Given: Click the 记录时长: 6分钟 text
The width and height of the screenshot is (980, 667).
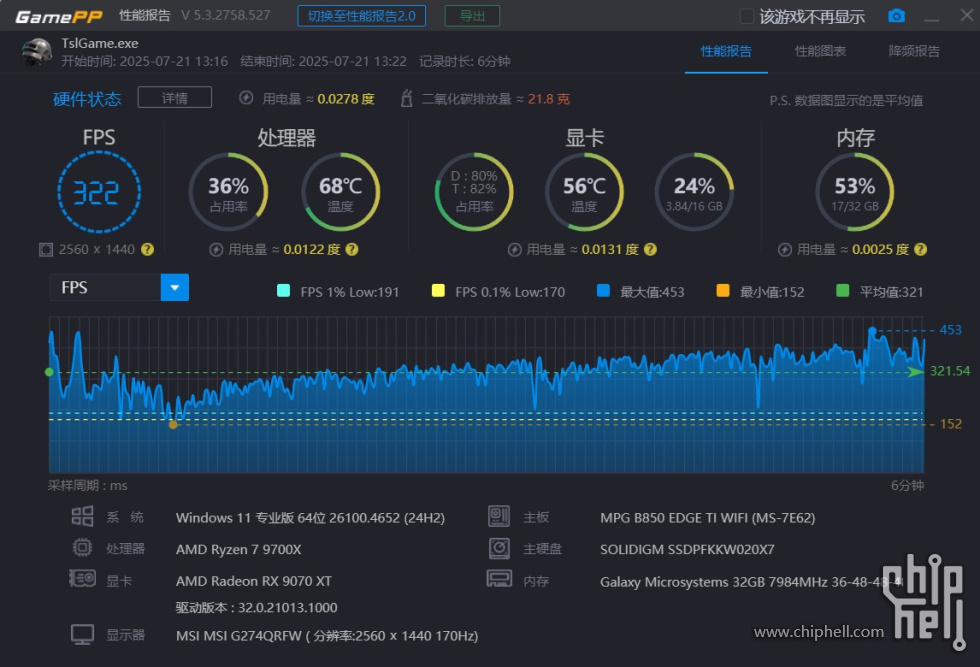Looking at the screenshot, I should click(465, 61).
